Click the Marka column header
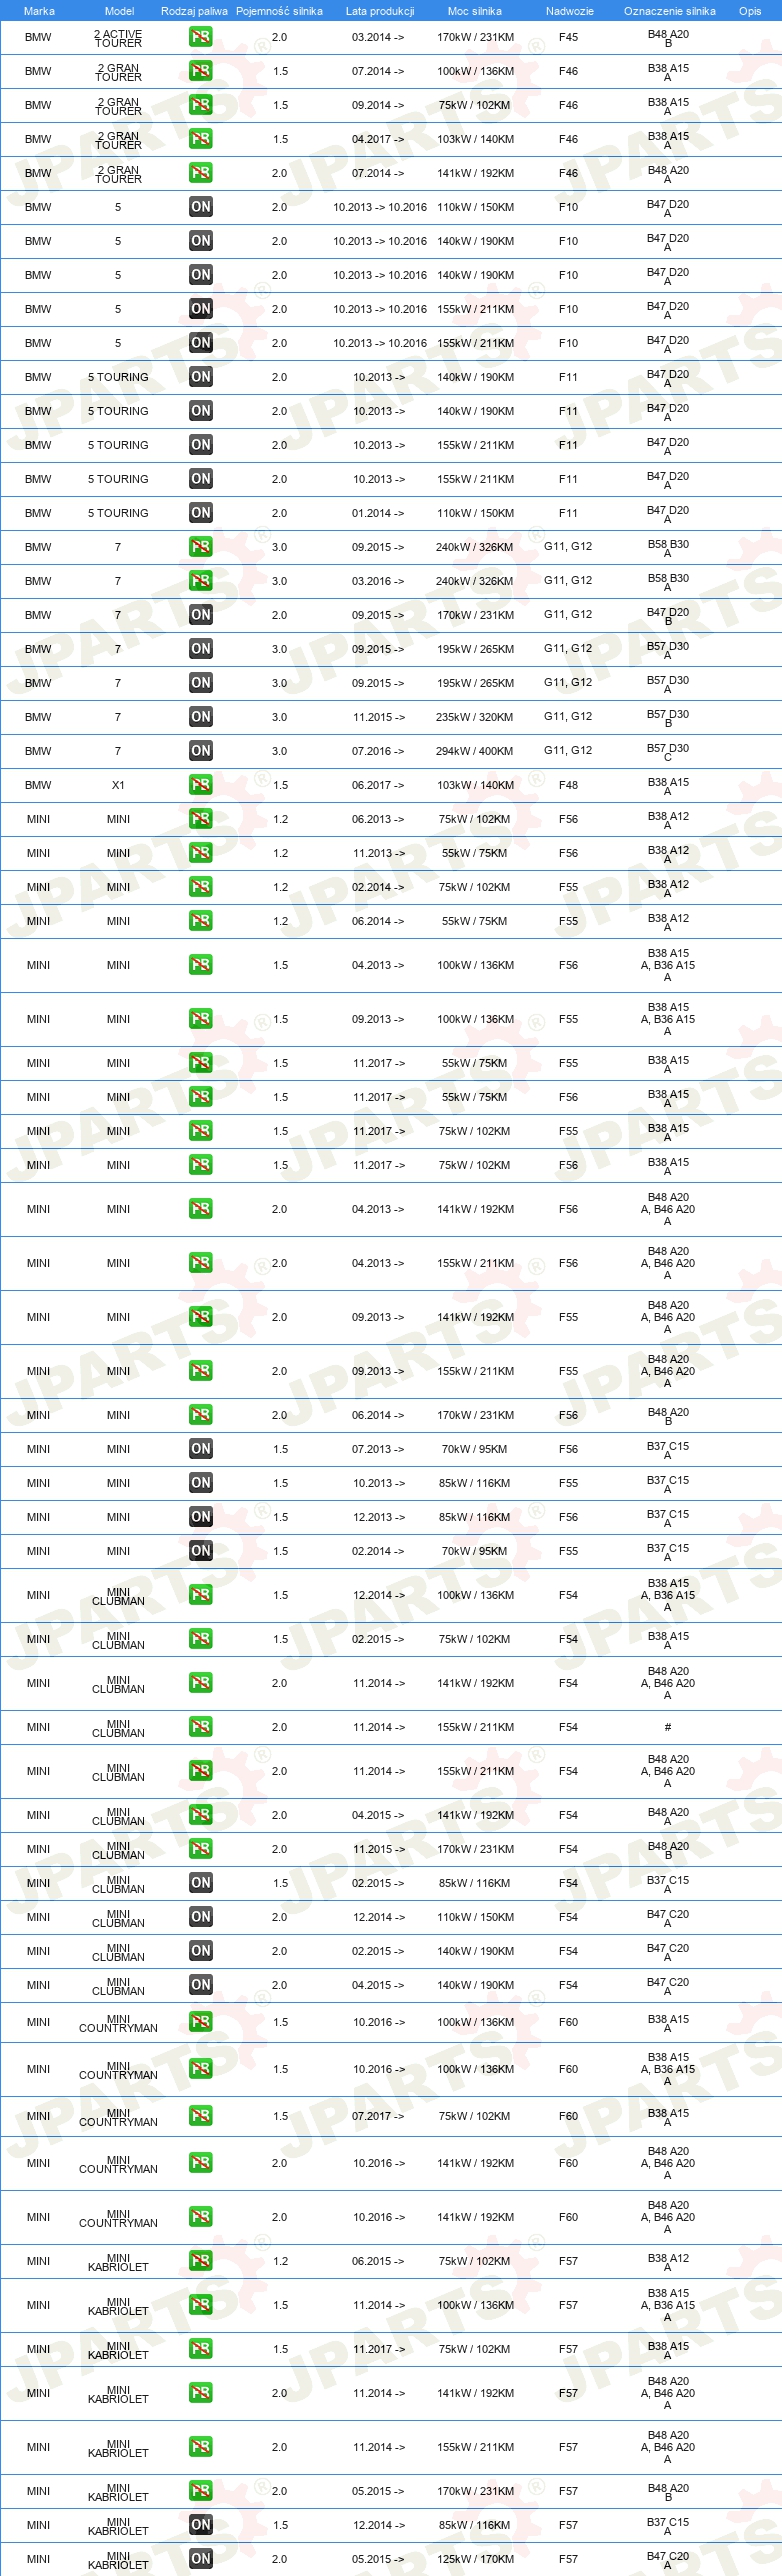The width and height of the screenshot is (782, 2576). click(39, 11)
